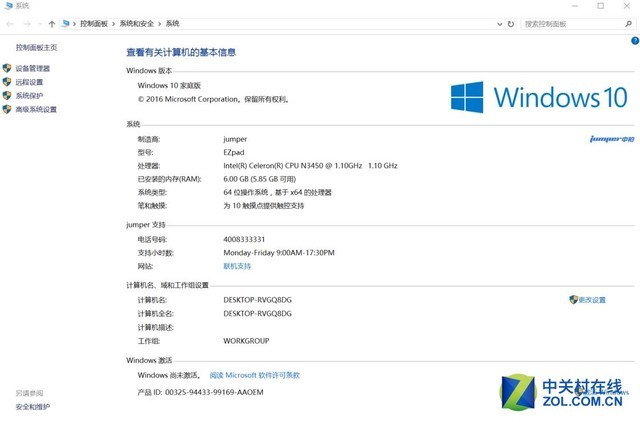This screenshot has height=422, width=640.
Task: Click Windows 10 家庭版 edition text
Action: pos(169,85)
